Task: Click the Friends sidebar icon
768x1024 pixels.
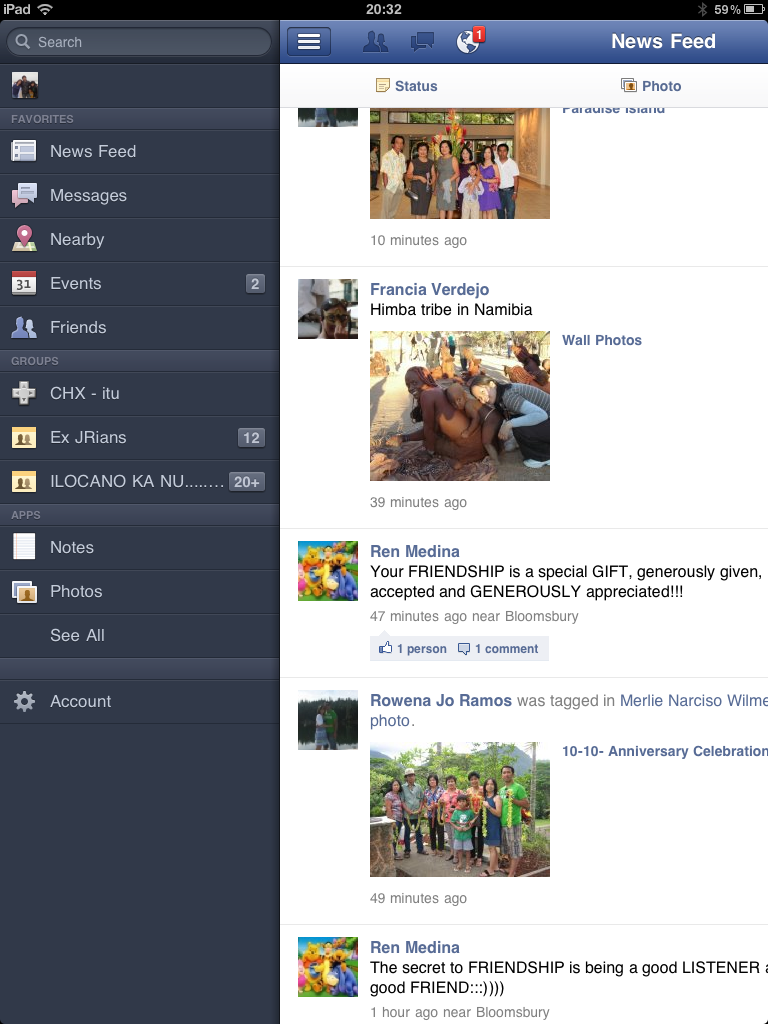Action: click(x=24, y=327)
